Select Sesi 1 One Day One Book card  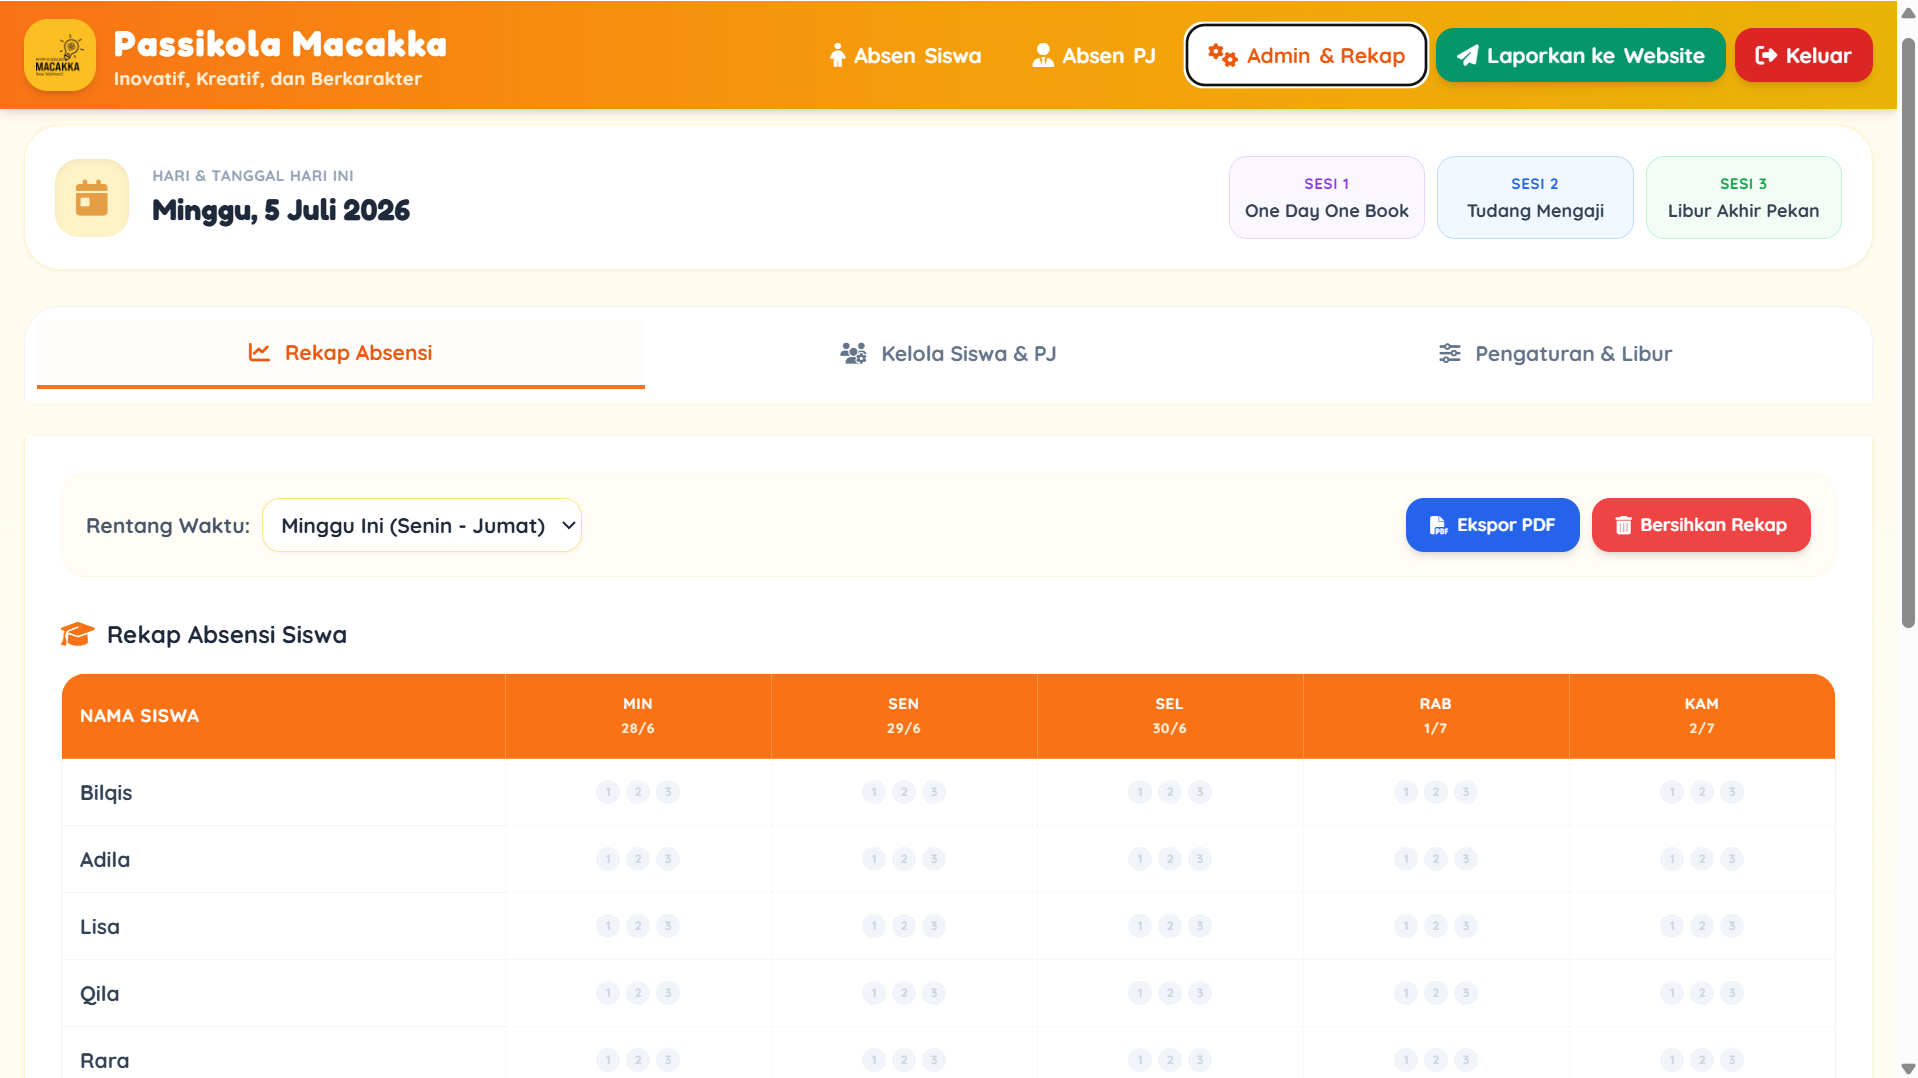click(x=1326, y=197)
